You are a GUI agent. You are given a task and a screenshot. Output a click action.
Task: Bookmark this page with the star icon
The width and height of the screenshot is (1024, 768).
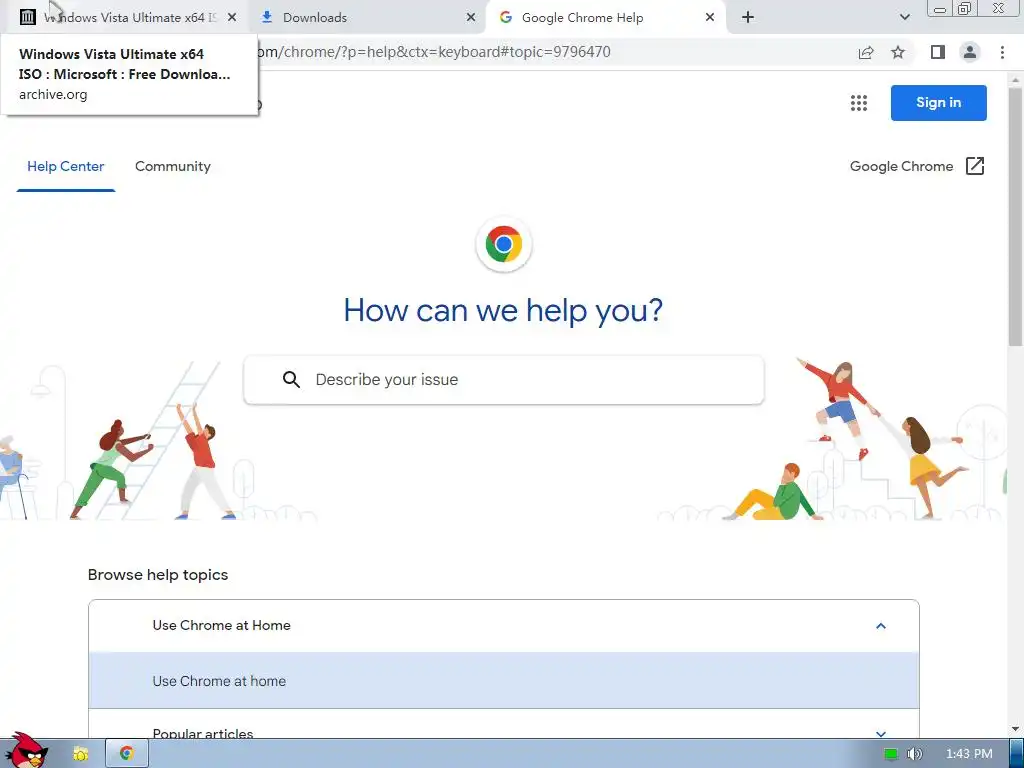pos(899,52)
